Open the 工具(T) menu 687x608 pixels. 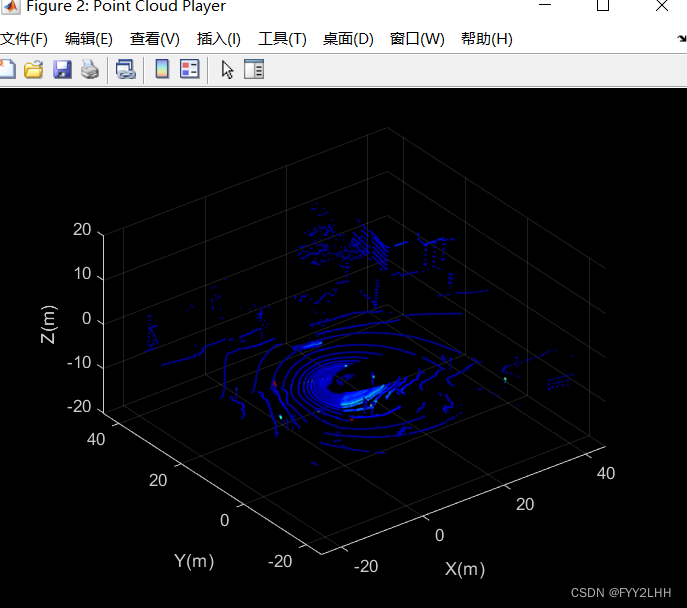coord(282,39)
